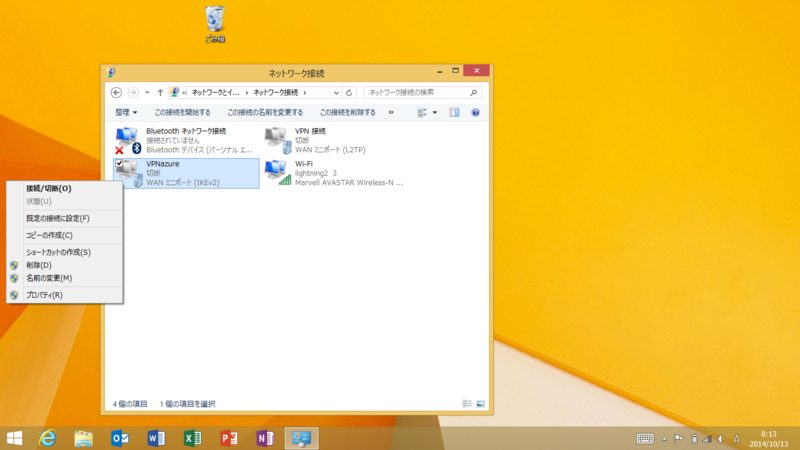Click the 4 個の項目 status text
The image size is (800, 450).
[x=130, y=404]
